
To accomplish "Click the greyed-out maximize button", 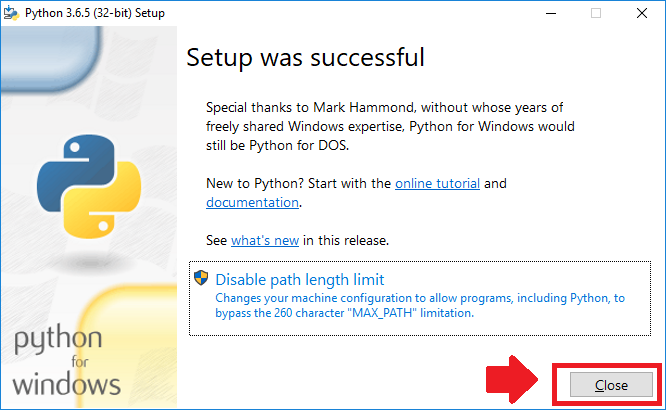I will [596, 13].
